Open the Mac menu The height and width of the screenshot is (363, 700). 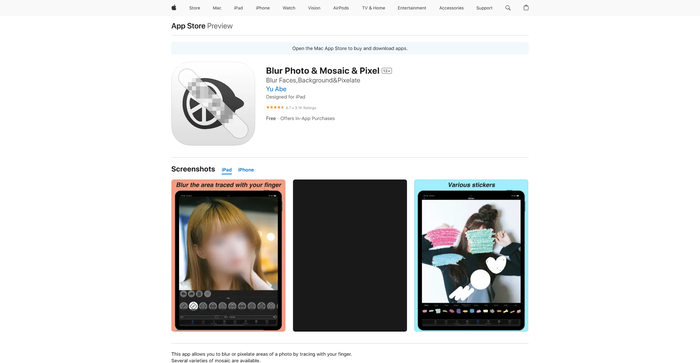[x=217, y=8]
